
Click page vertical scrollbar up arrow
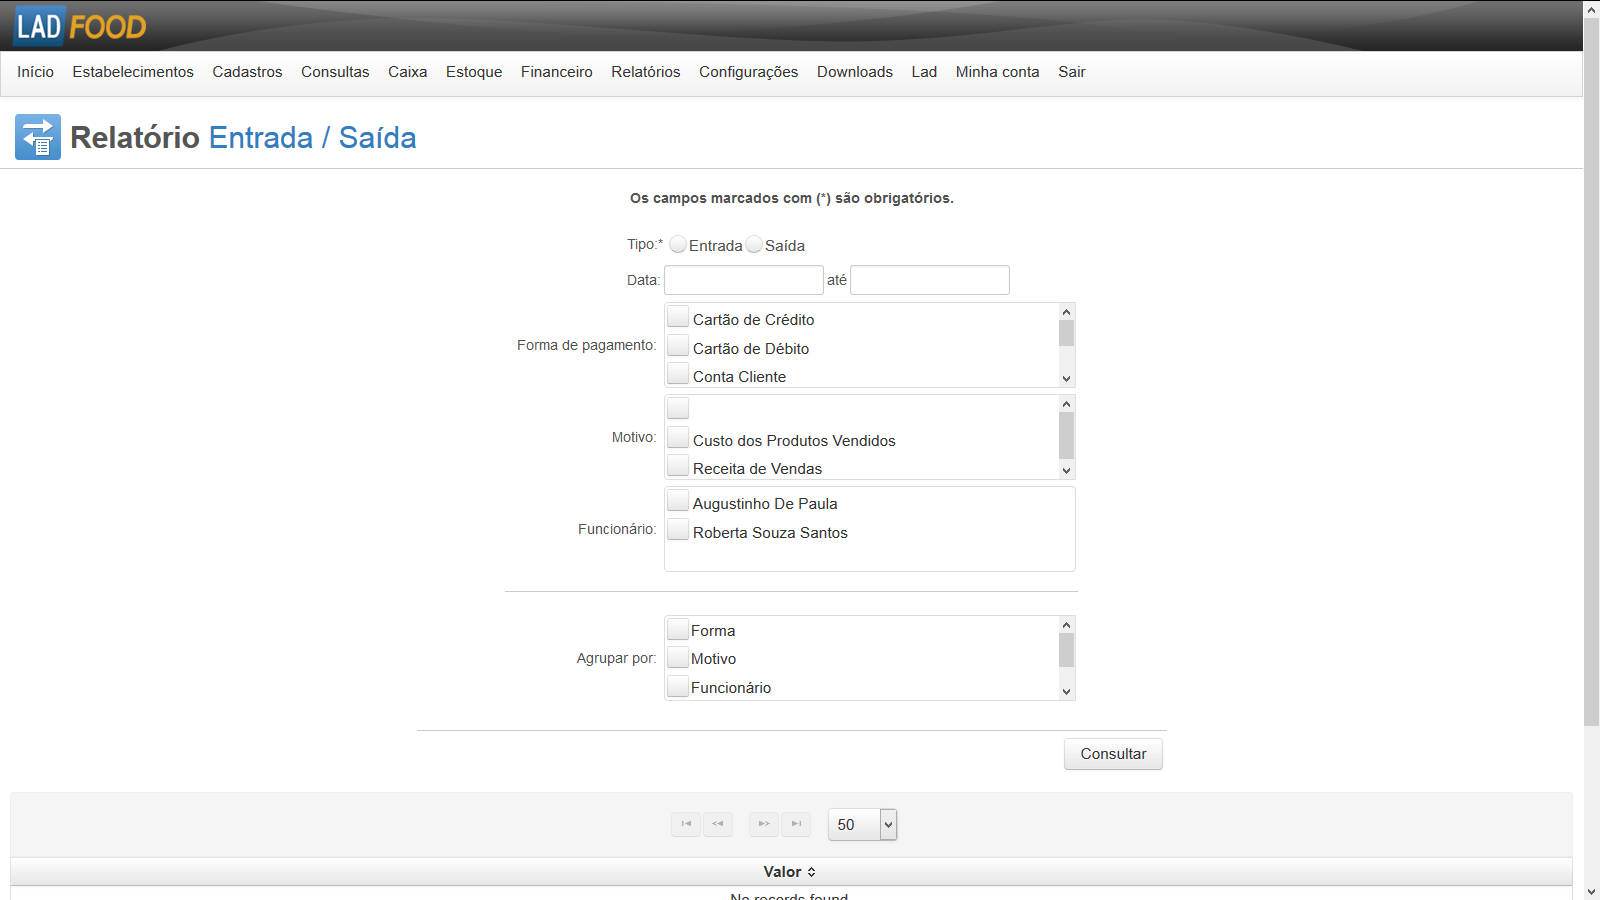coord(1591,9)
